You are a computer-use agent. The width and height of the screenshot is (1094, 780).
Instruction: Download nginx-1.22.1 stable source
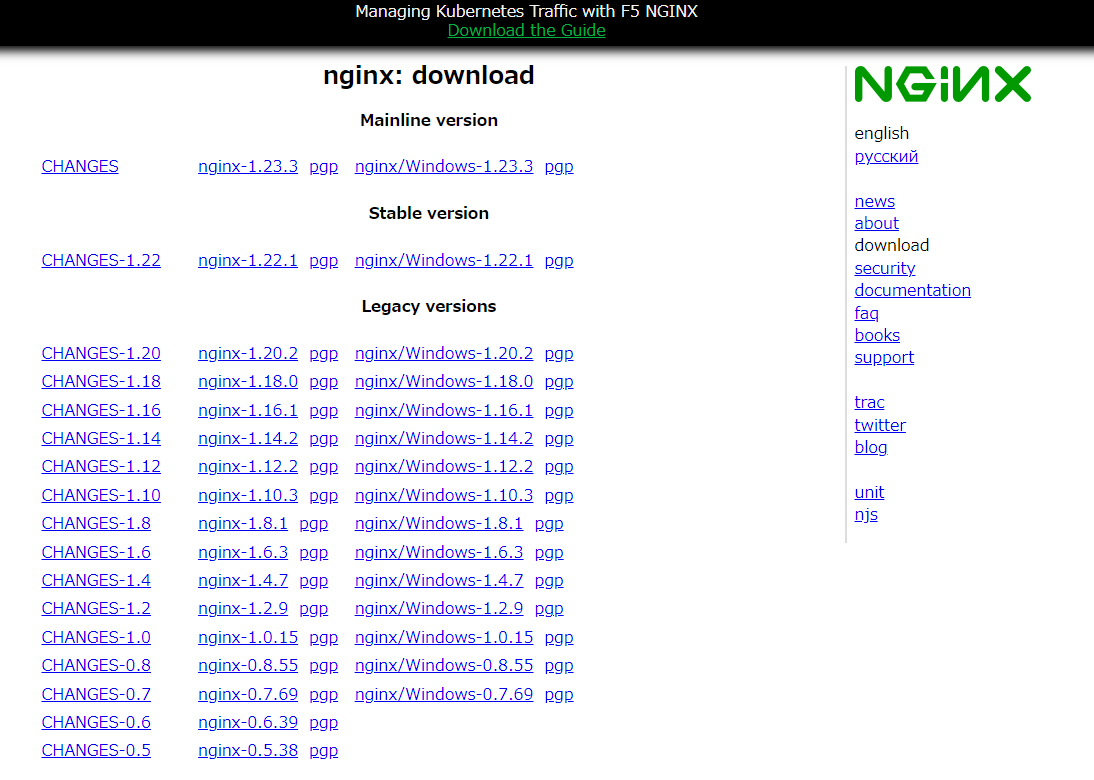(248, 260)
